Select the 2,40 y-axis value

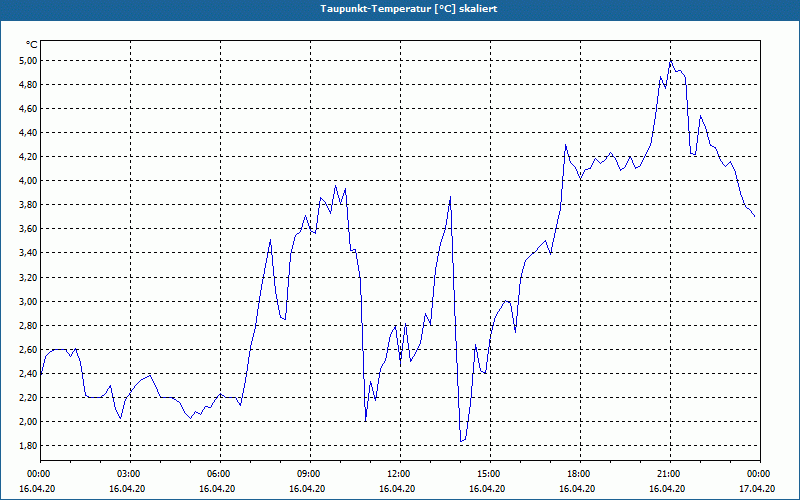(28, 373)
